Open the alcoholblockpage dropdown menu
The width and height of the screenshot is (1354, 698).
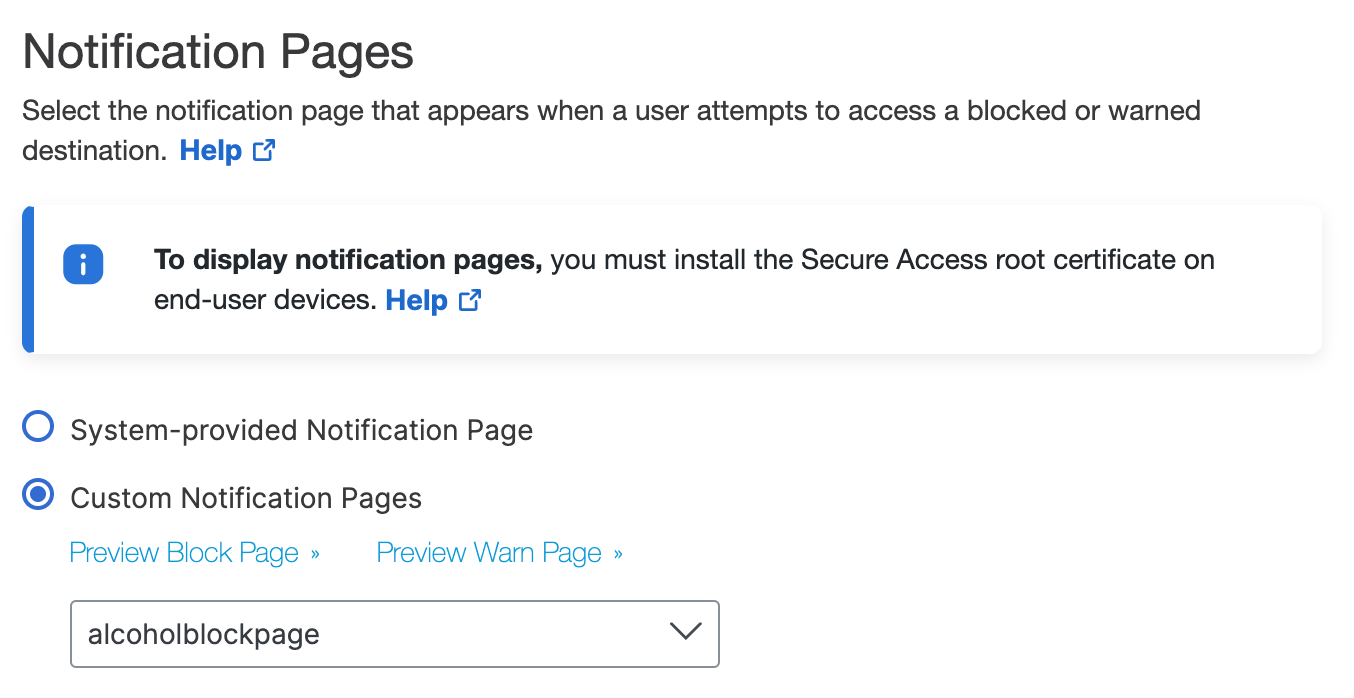click(395, 633)
